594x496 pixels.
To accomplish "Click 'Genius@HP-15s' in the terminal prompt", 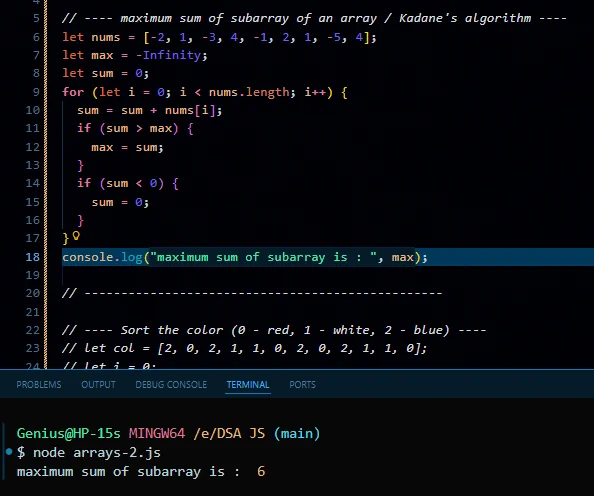I will 69,433.
